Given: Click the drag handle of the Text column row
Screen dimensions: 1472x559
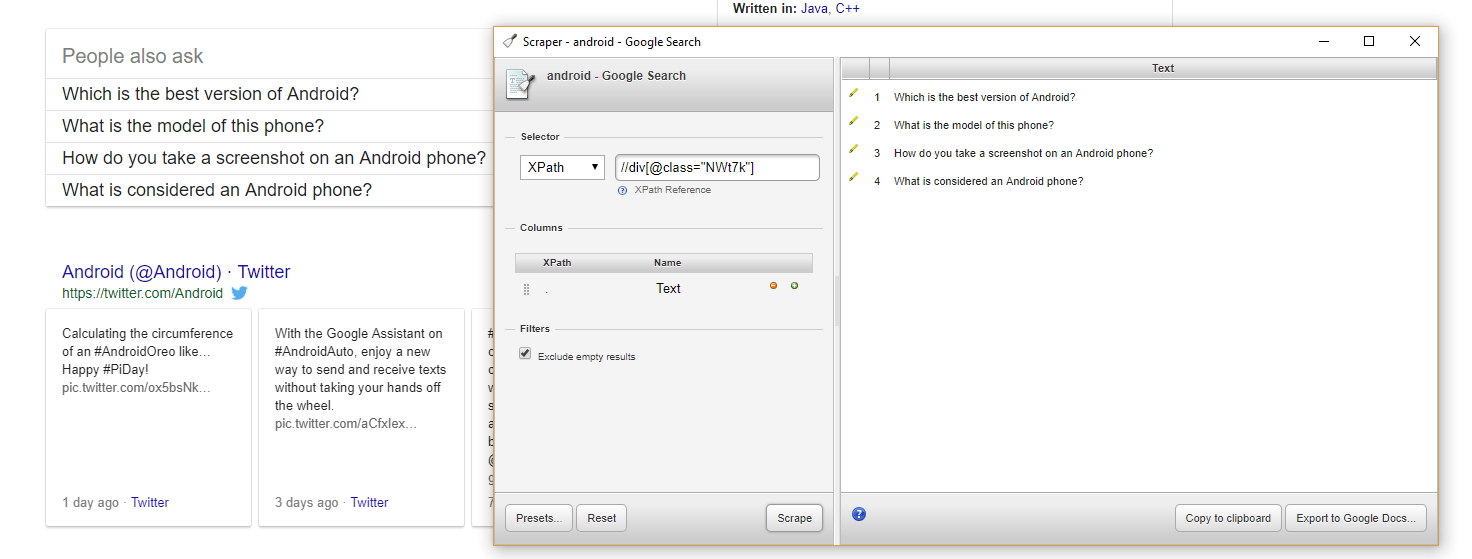Looking at the screenshot, I should [526, 289].
